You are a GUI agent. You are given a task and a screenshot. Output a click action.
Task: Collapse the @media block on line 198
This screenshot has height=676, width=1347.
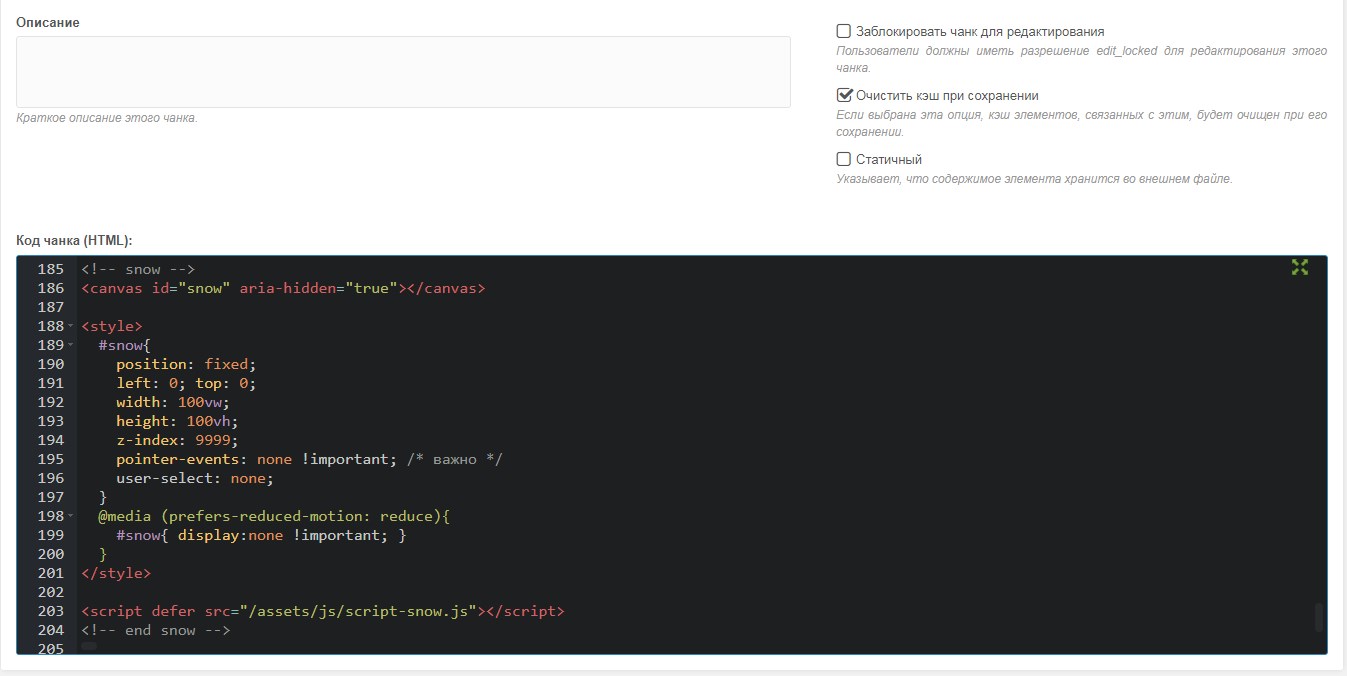pyautogui.click(x=71, y=517)
